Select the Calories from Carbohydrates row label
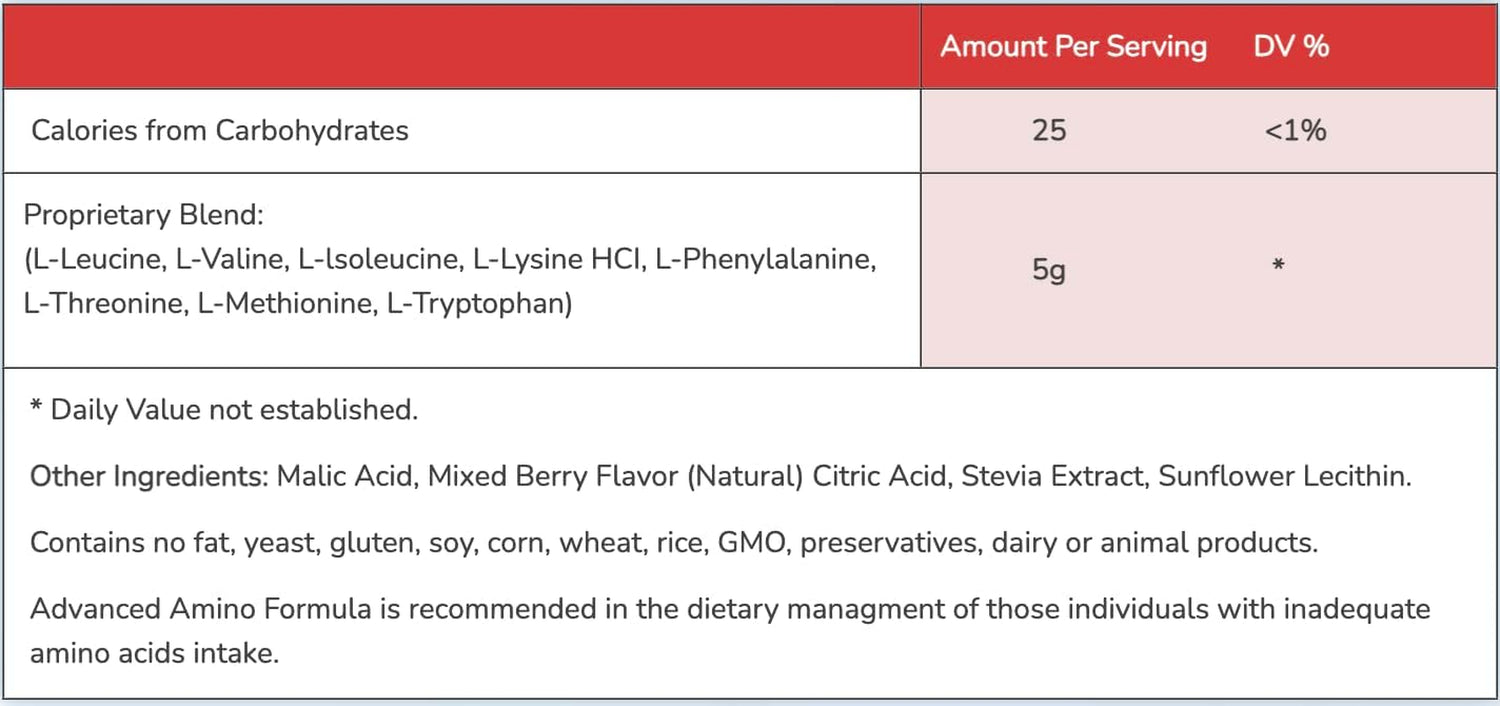Image resolution: width=1500 pixels, height=706 pixels. coord(220,131)
